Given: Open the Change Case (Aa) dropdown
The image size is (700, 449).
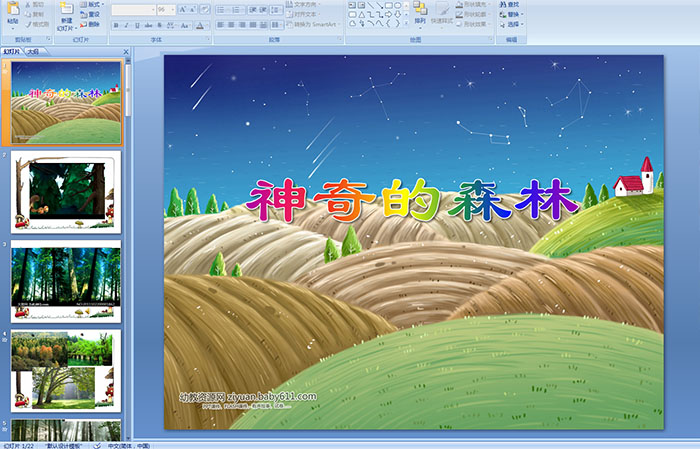Looking at the screenshot, I should 185,25.
